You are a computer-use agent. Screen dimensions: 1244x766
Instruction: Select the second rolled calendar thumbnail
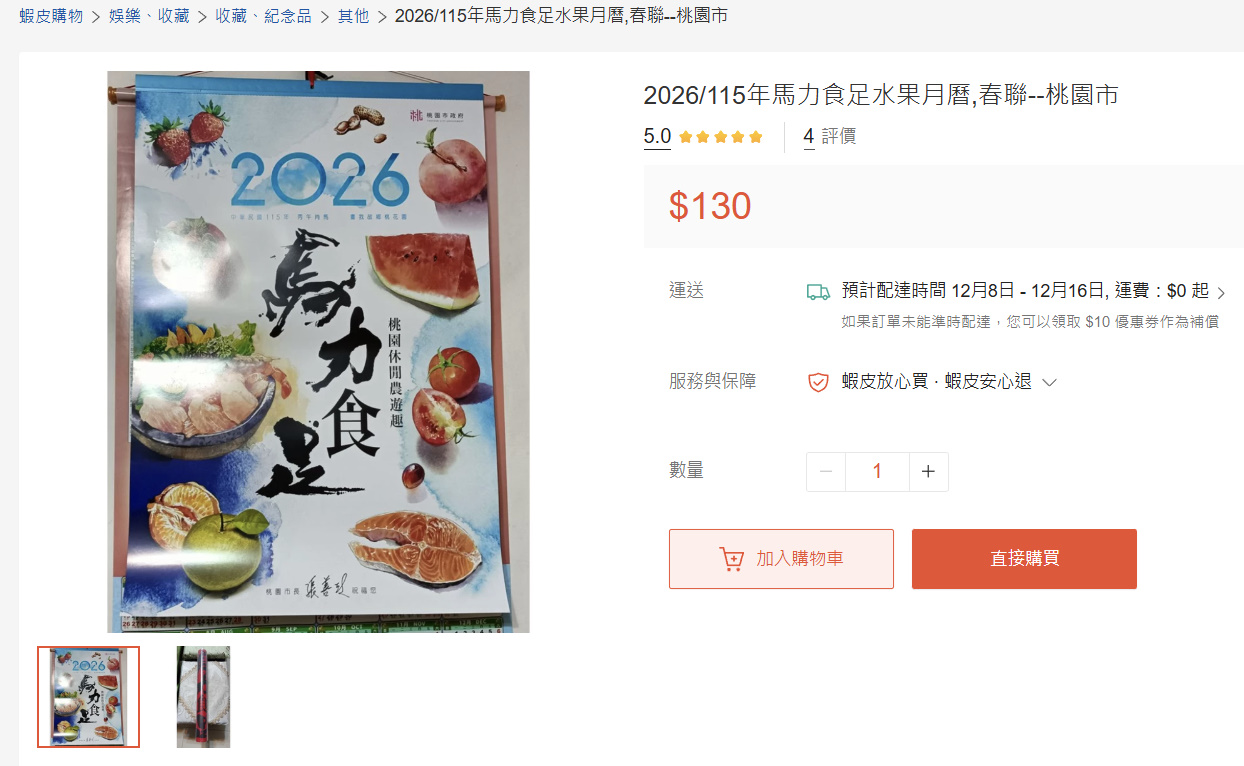[203, 697]
